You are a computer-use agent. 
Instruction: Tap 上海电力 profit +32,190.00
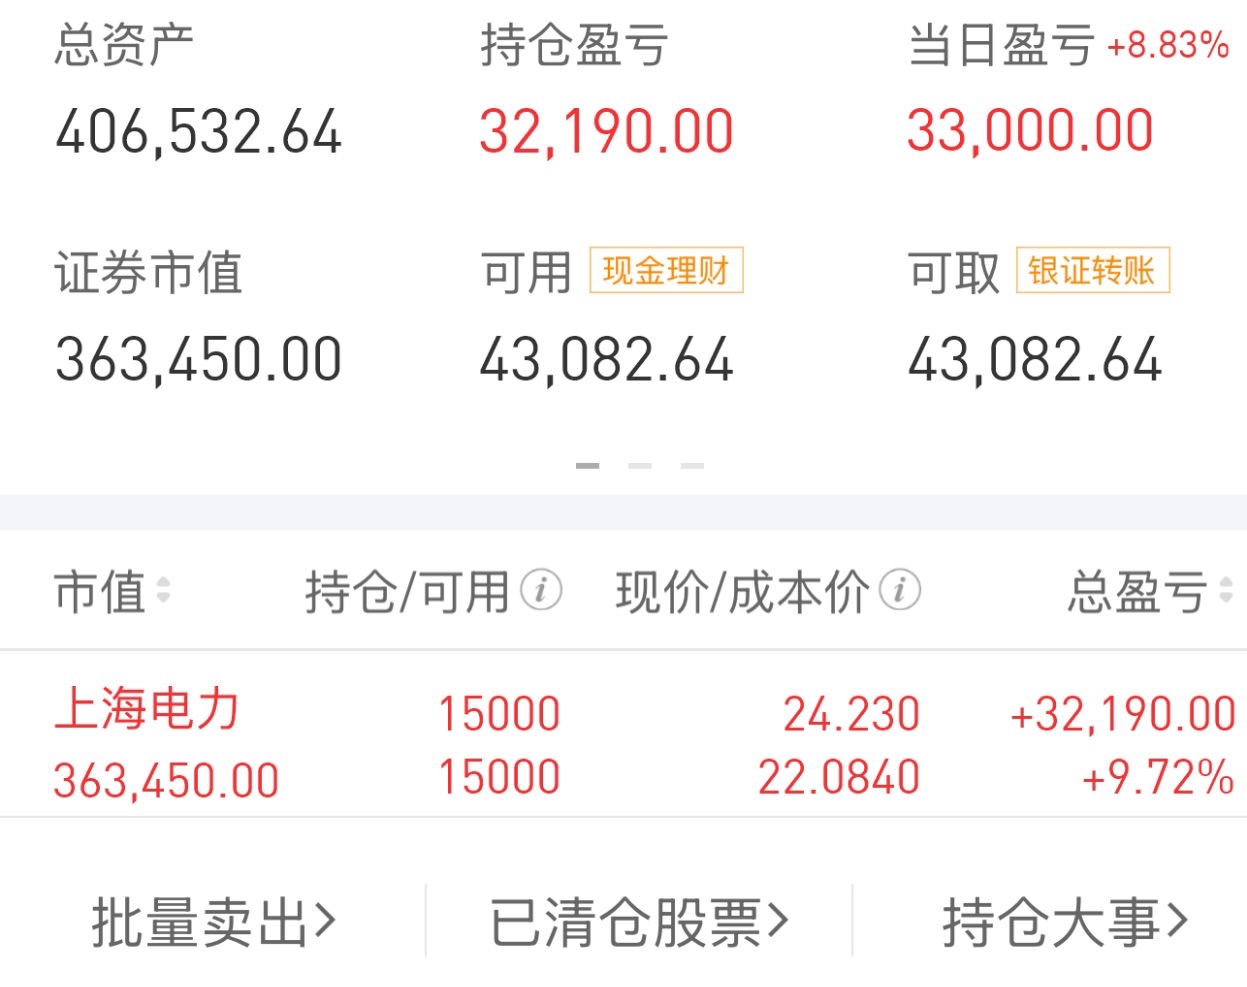[1122, 715]
